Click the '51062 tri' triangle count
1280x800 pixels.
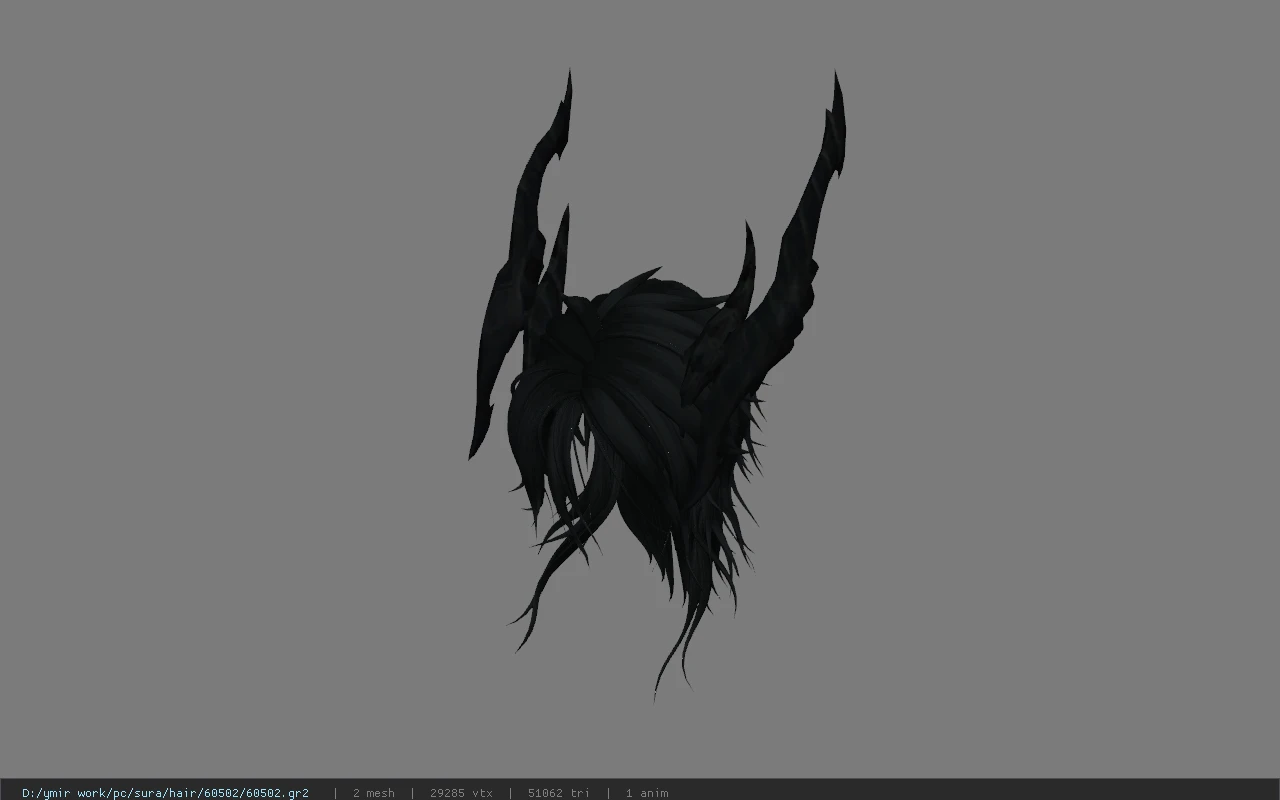559,793
